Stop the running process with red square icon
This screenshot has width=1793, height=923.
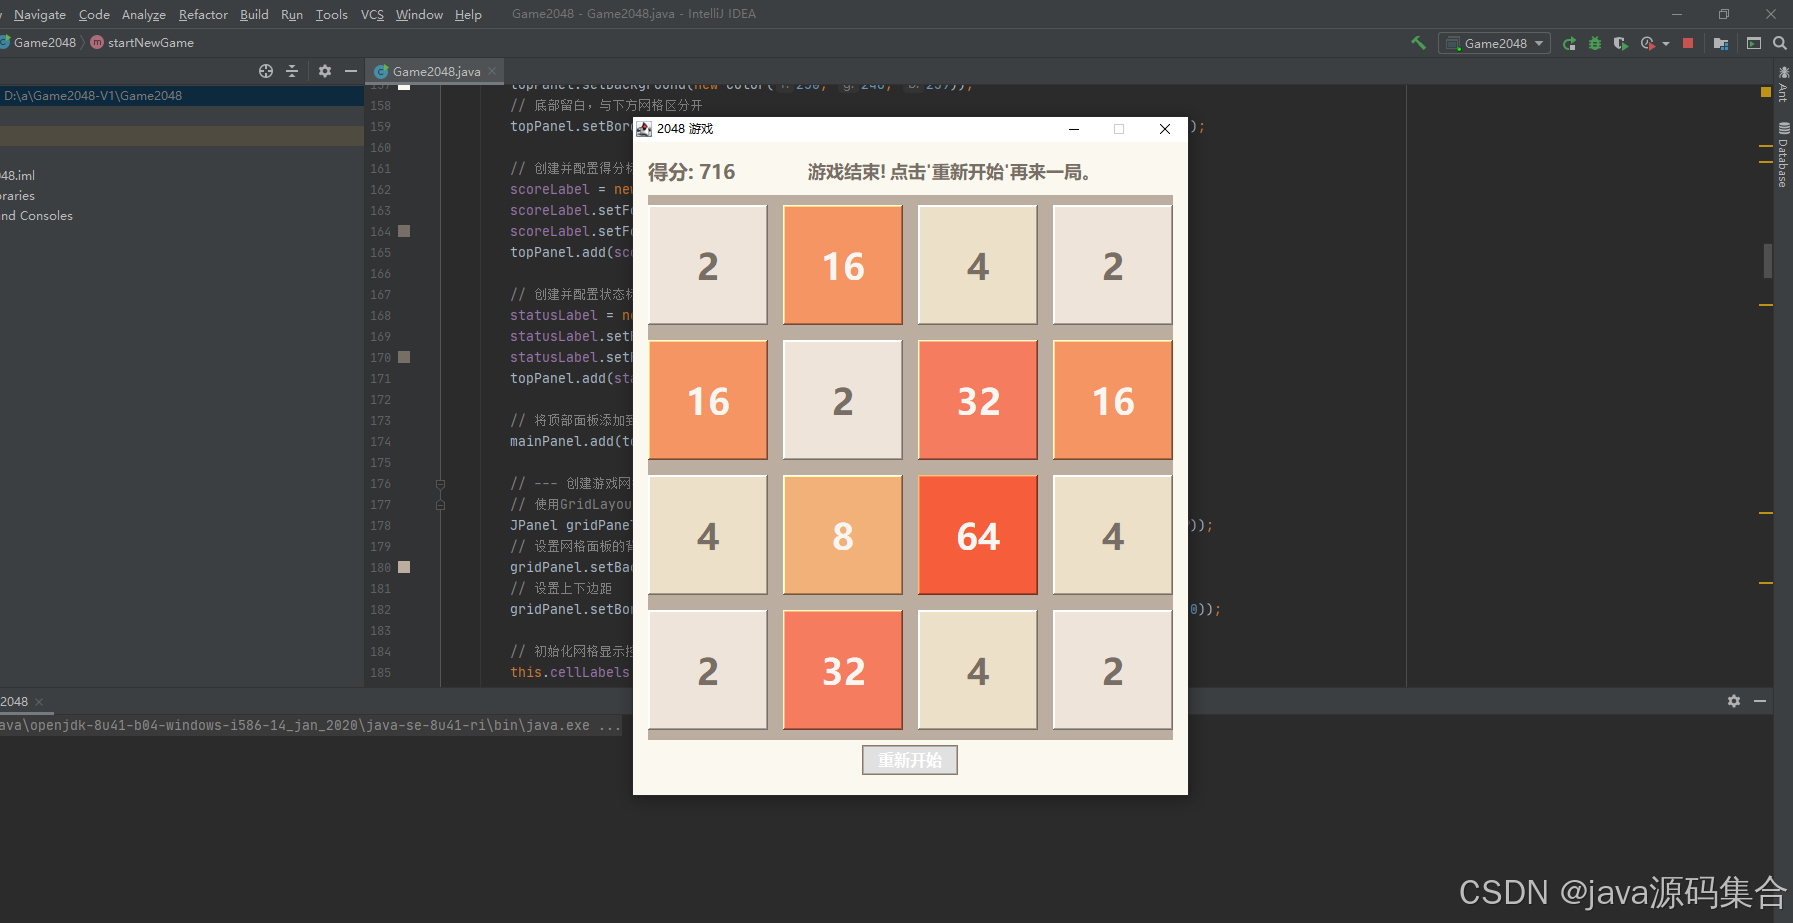1688,43
